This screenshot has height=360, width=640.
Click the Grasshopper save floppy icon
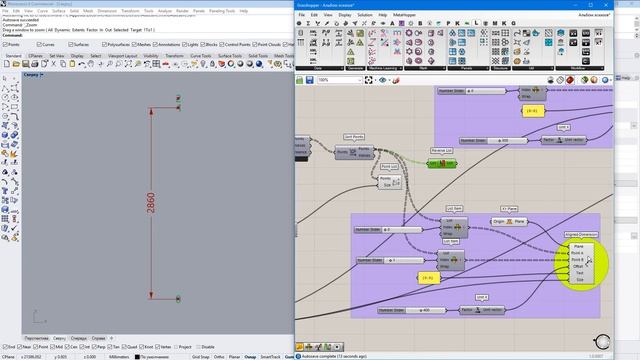(309, 80)
